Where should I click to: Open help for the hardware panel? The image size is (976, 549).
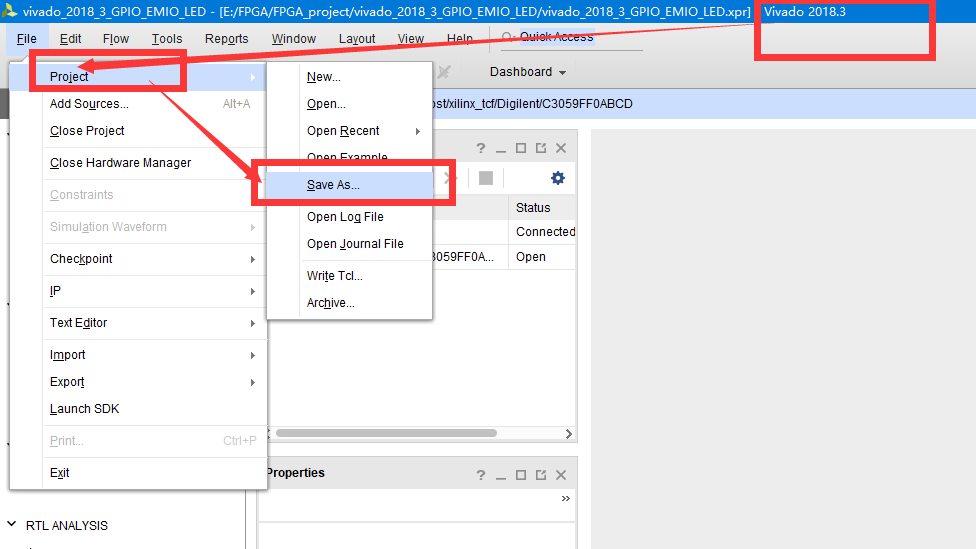481,148
